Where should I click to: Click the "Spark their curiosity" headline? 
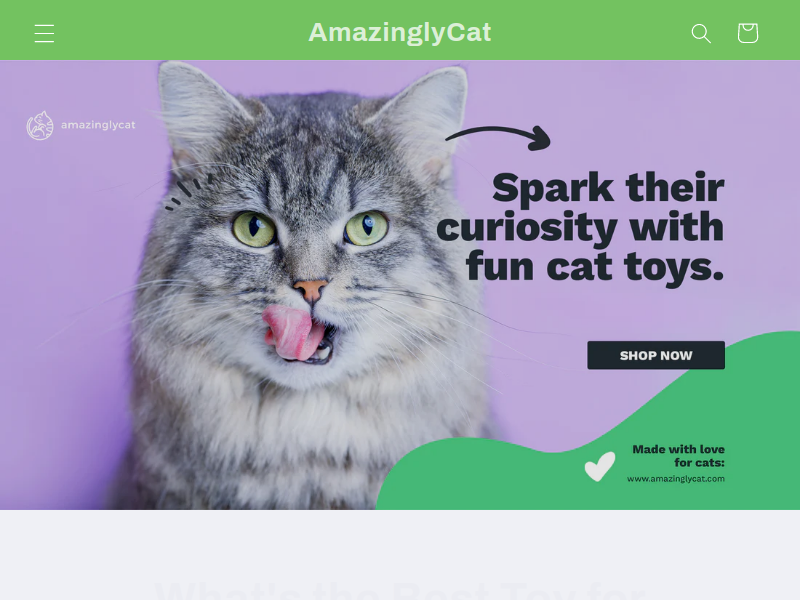pos(581,227)
